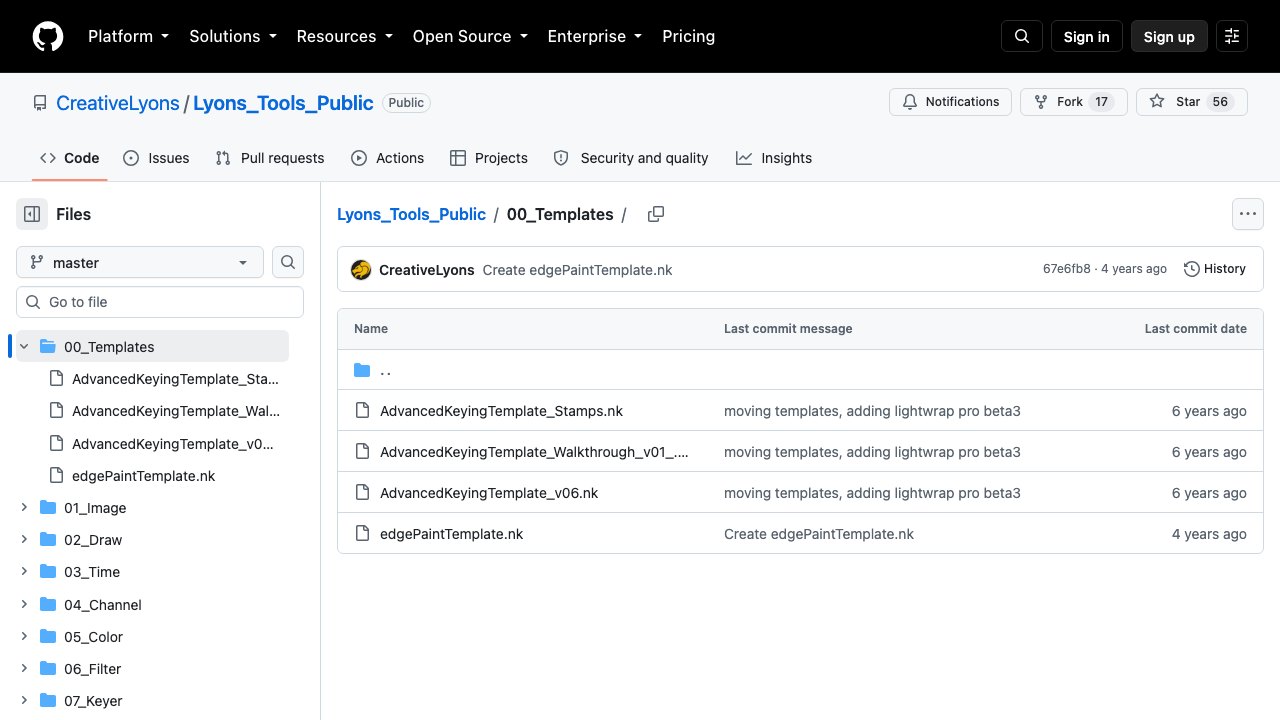The height and width of the screenshot is (720, 1280).
Task: Copy the 00_Templates path to clipboard
Action: pyautogui.click(x=656, y=214)
